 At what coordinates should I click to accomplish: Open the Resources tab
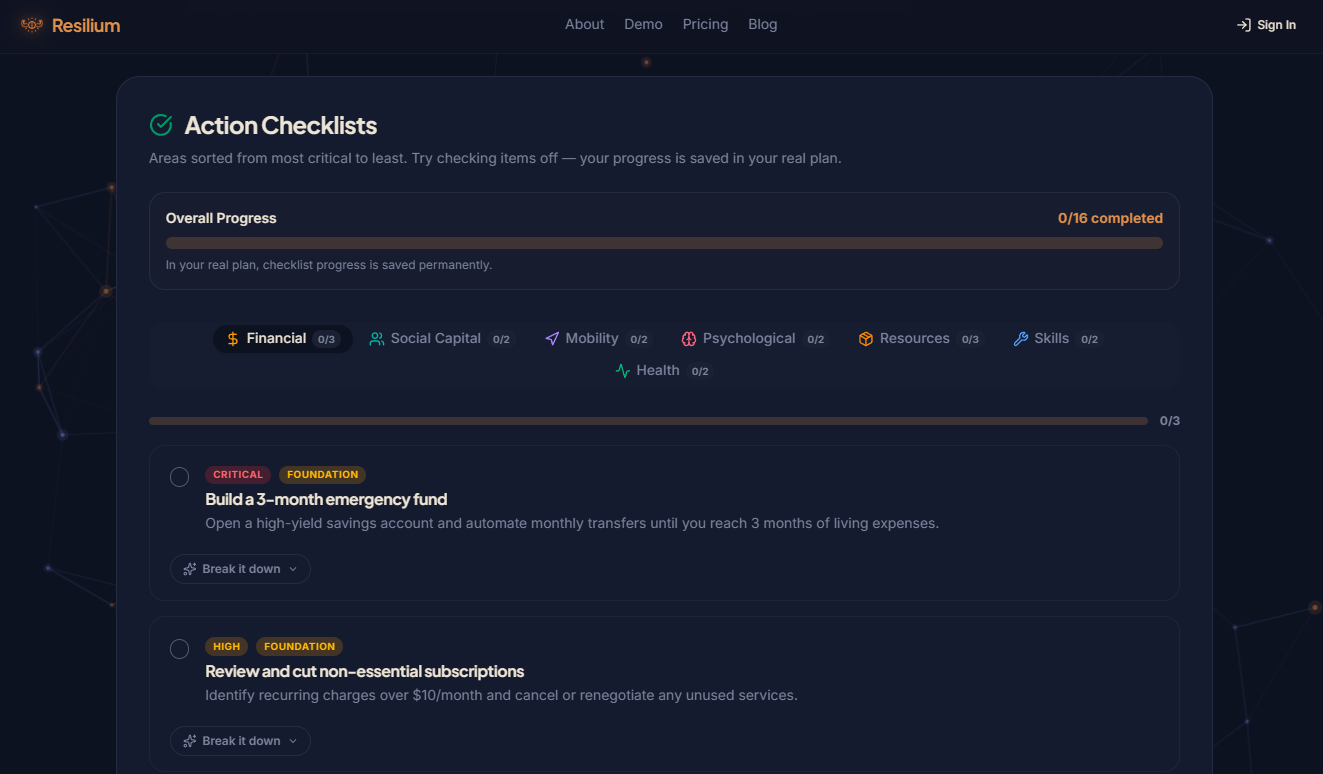click(920, 339)
